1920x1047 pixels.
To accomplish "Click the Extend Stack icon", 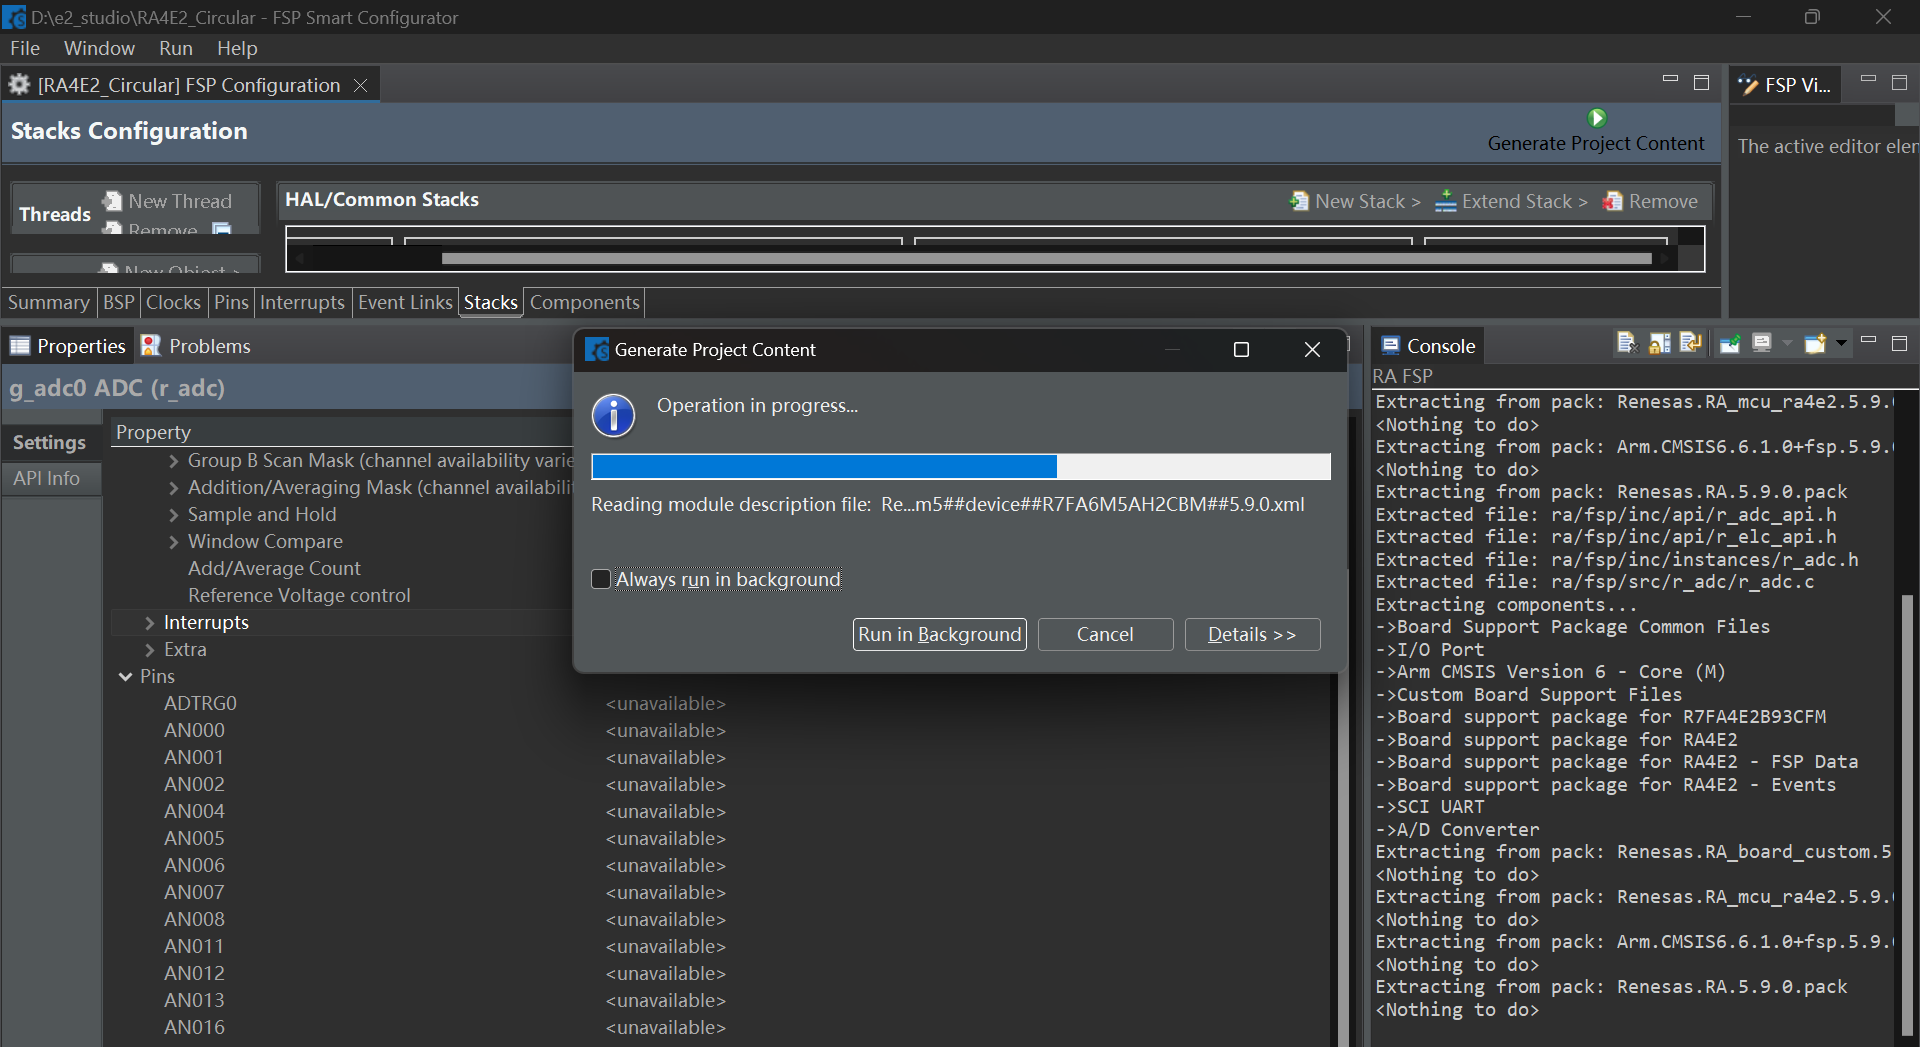I will (1445, 201).
